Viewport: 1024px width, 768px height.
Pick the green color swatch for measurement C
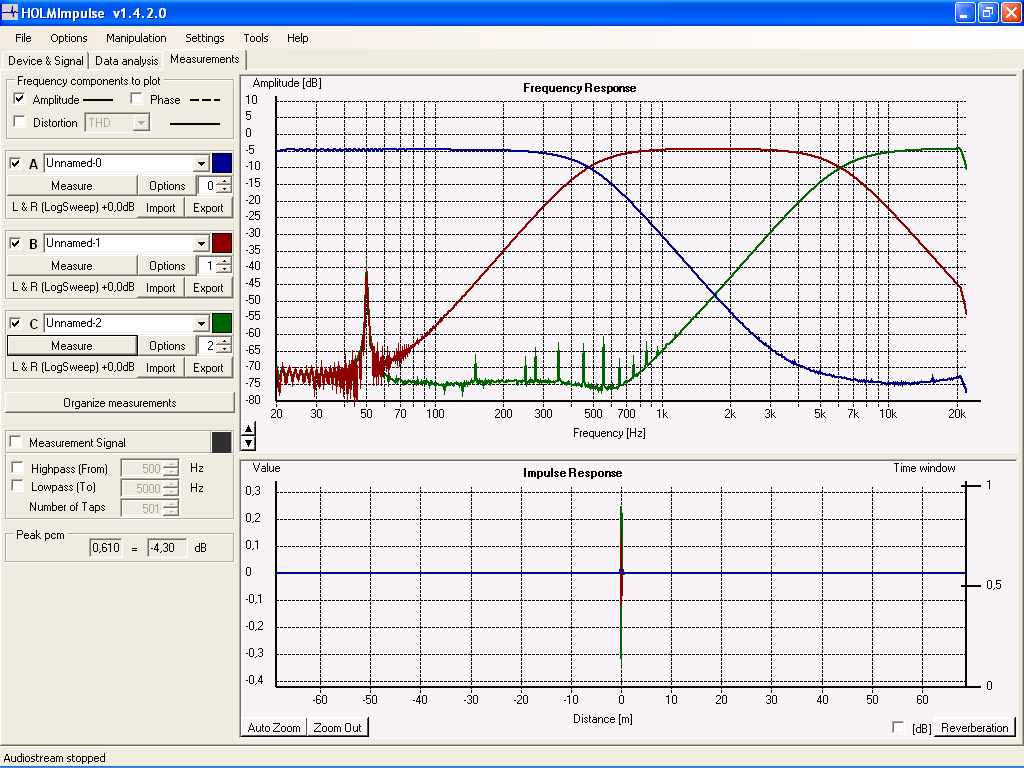222,323
